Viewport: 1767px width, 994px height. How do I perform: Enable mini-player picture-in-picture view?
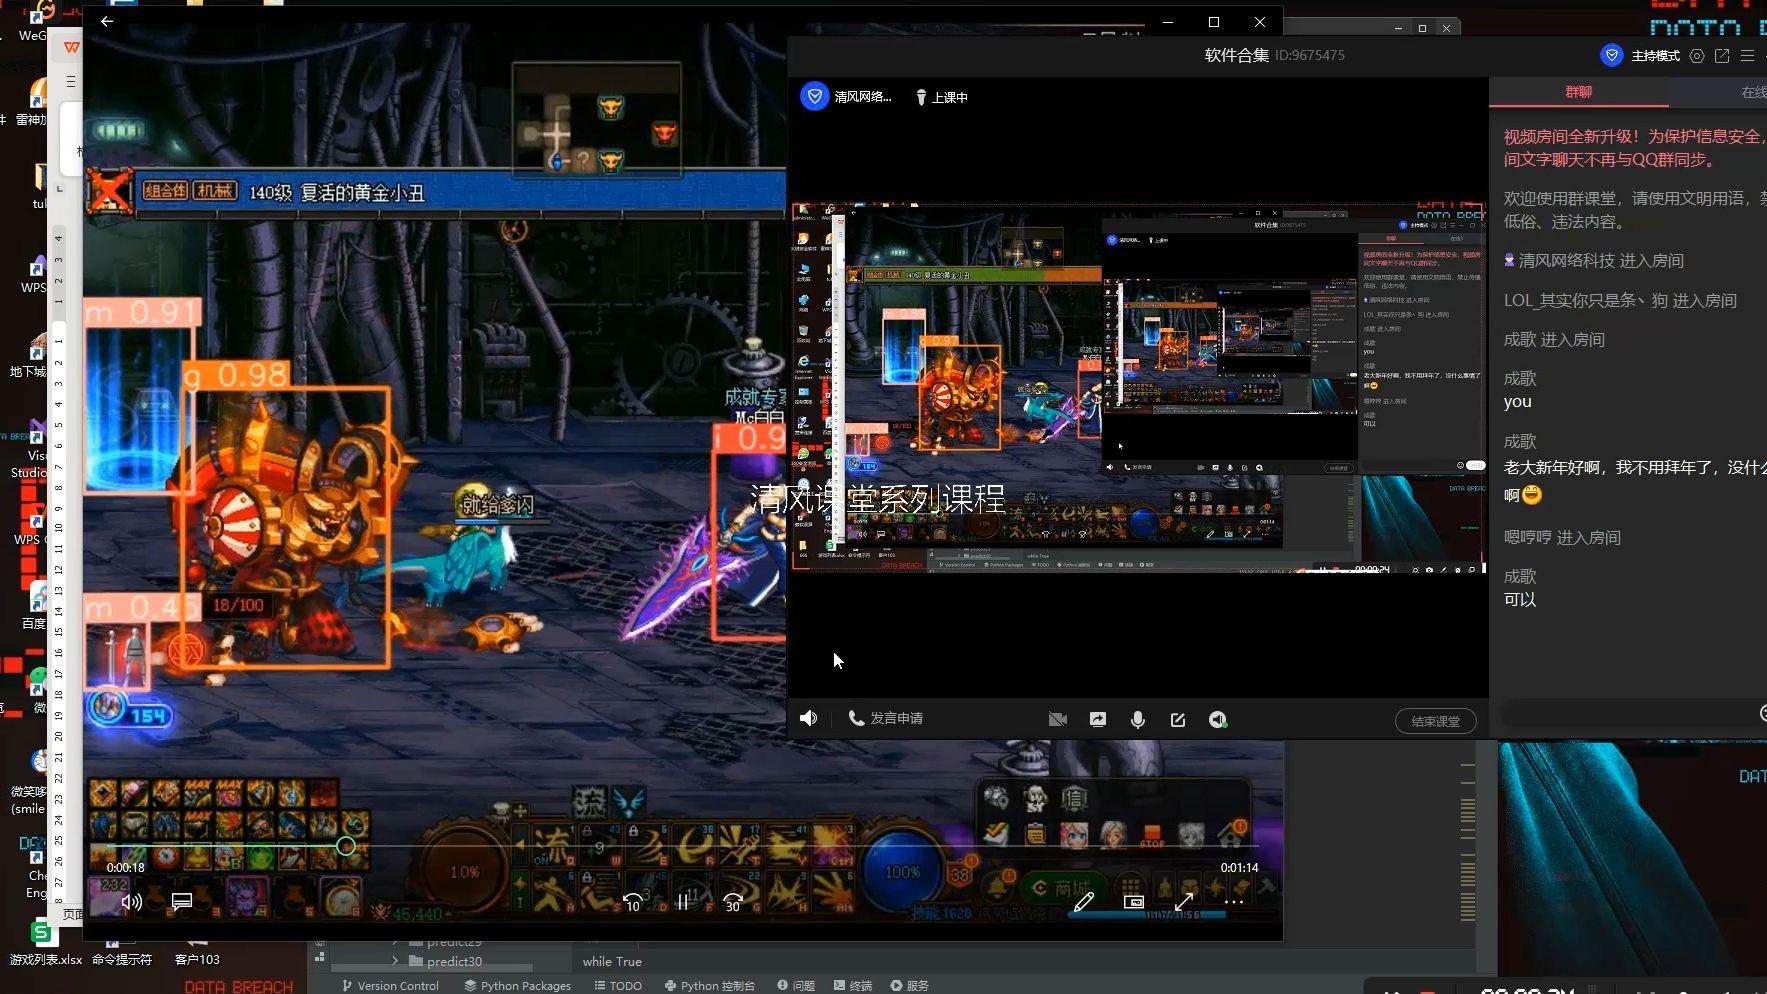coord(1133,901)
